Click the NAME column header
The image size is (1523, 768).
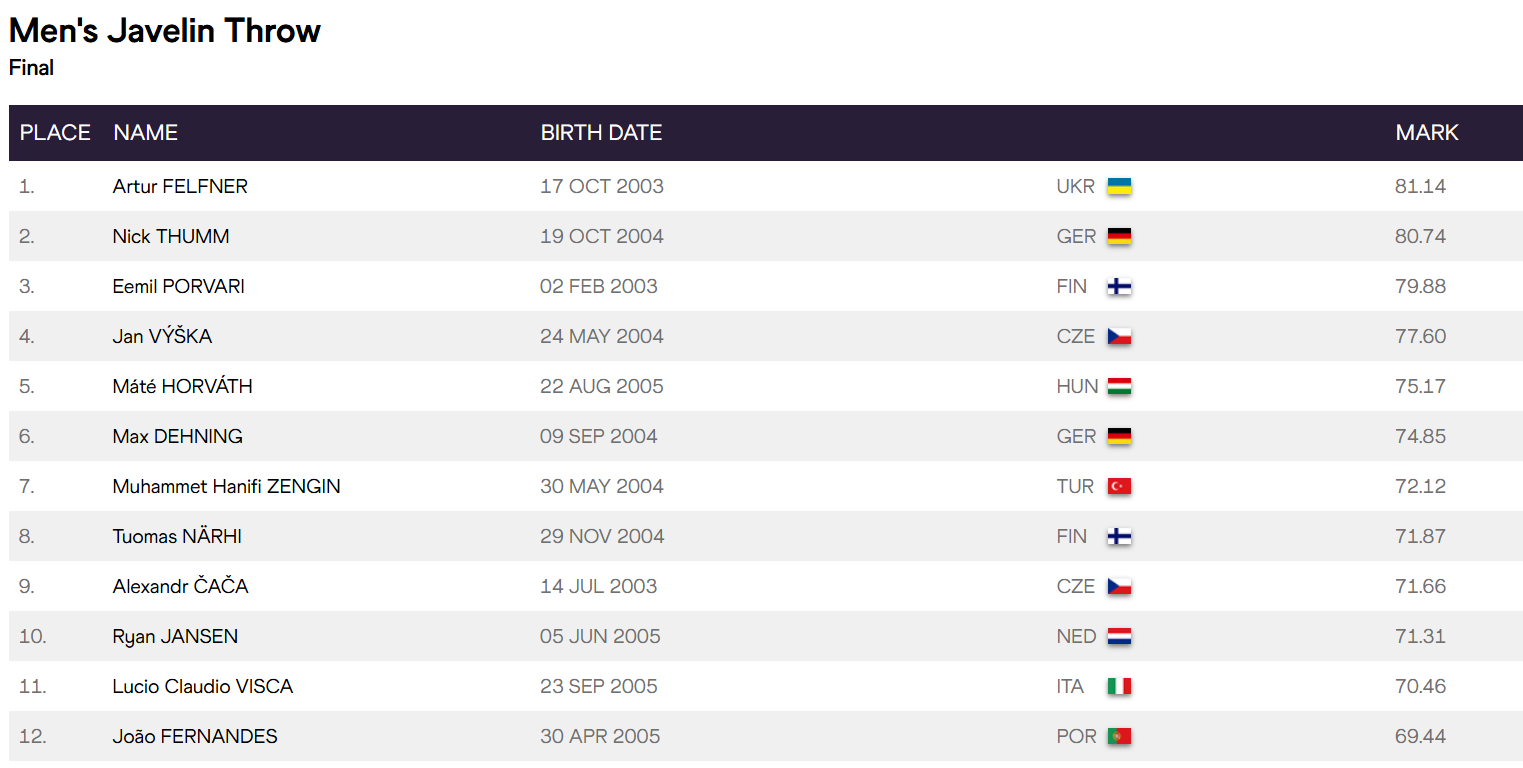146,132
